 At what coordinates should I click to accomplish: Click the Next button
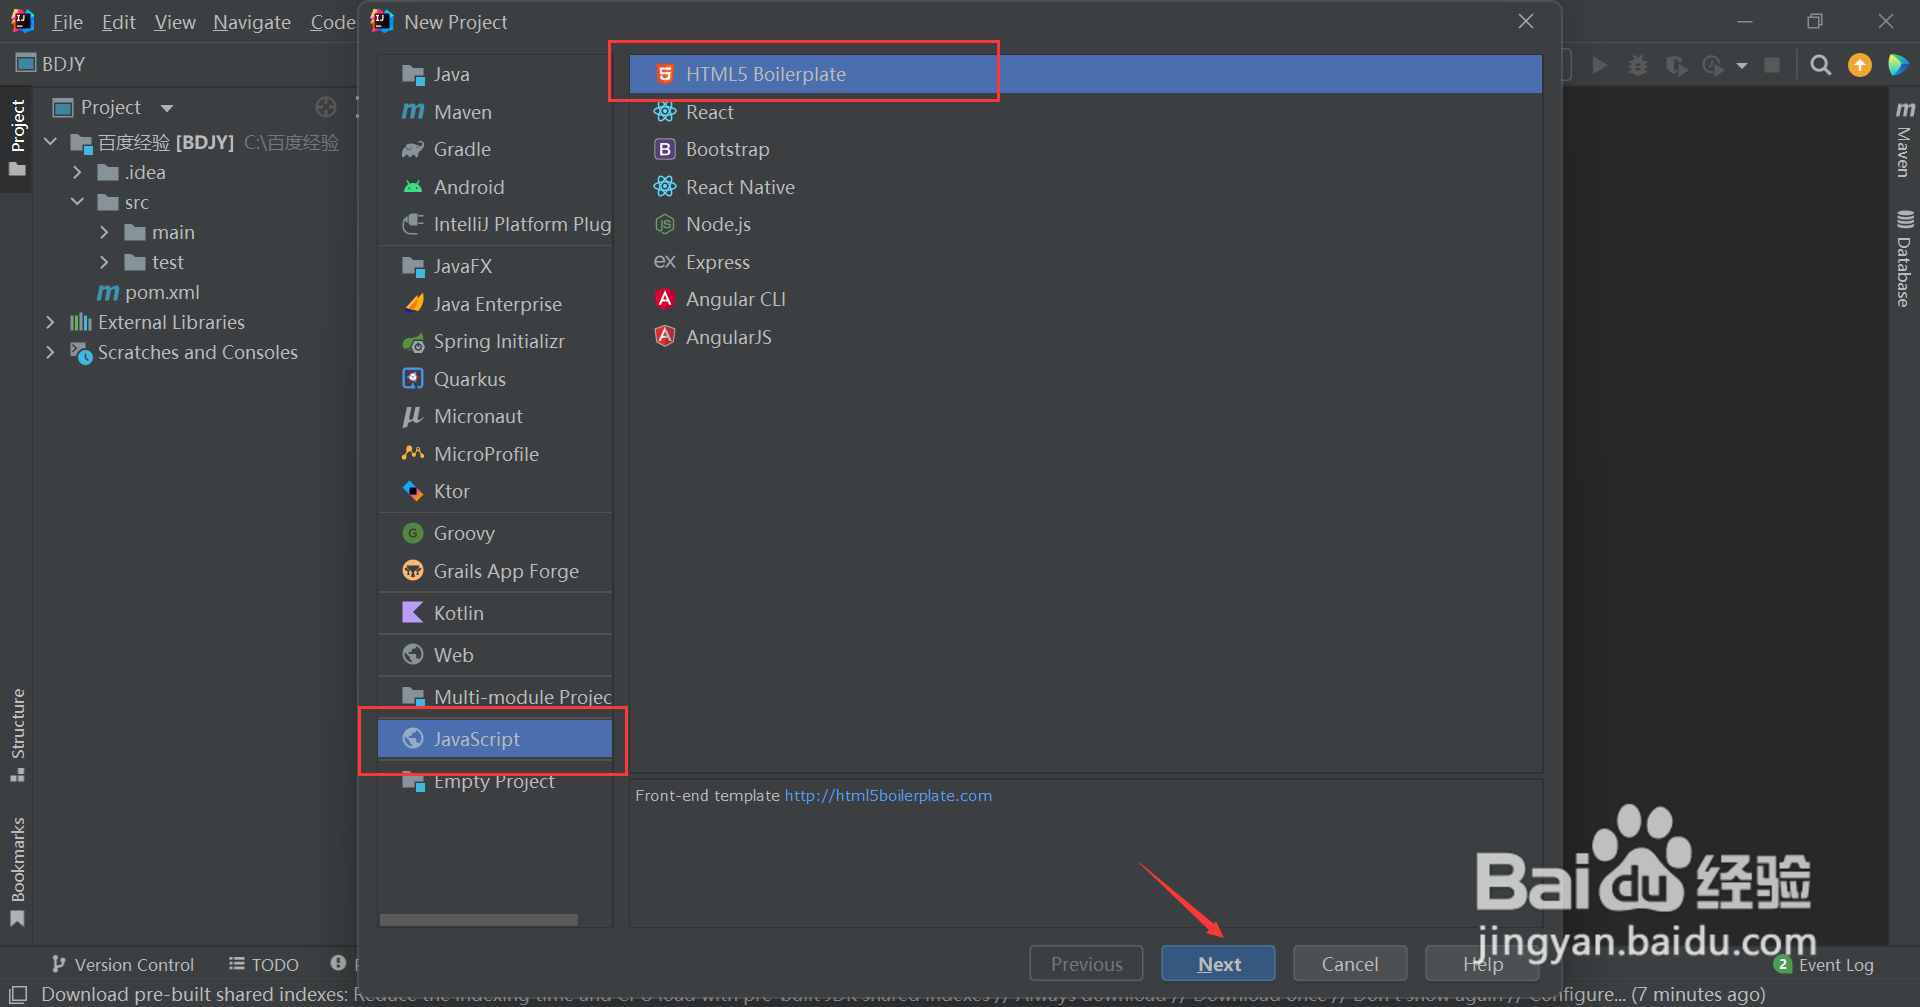[1218, 964]
